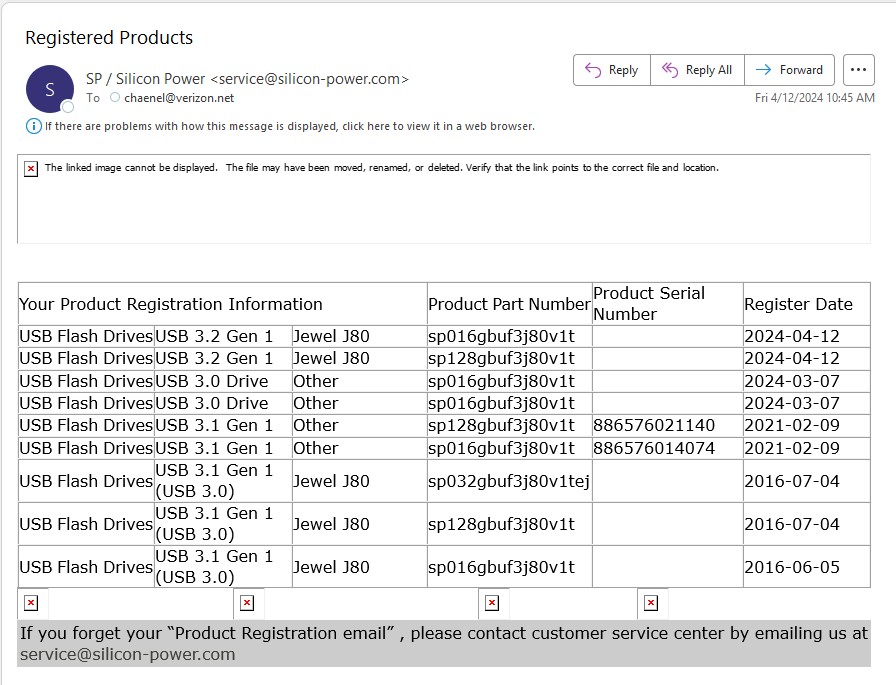Viewport: 896px width, 685px height.
Task: Click the Registered Products subject title
Action: click(109, 38)
